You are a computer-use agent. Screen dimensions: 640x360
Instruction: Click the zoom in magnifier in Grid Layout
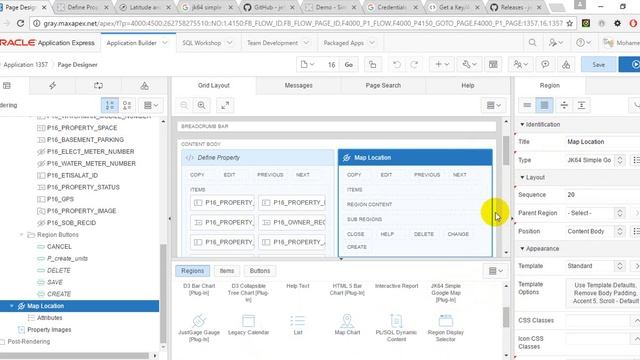pos(202,105)
